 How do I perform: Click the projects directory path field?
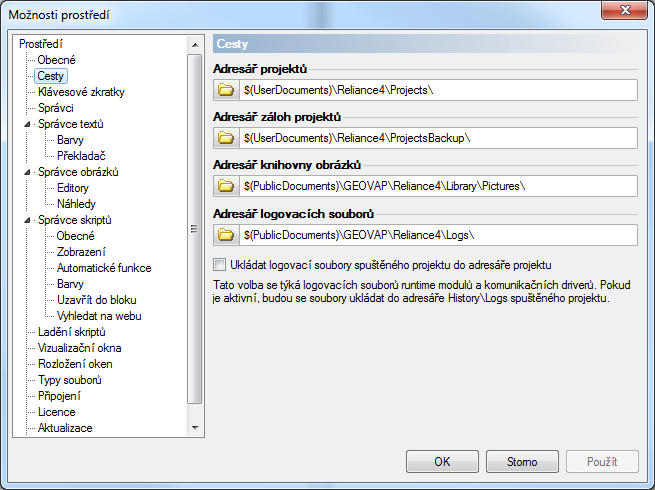pyautogui.click(x=437, y=90)
